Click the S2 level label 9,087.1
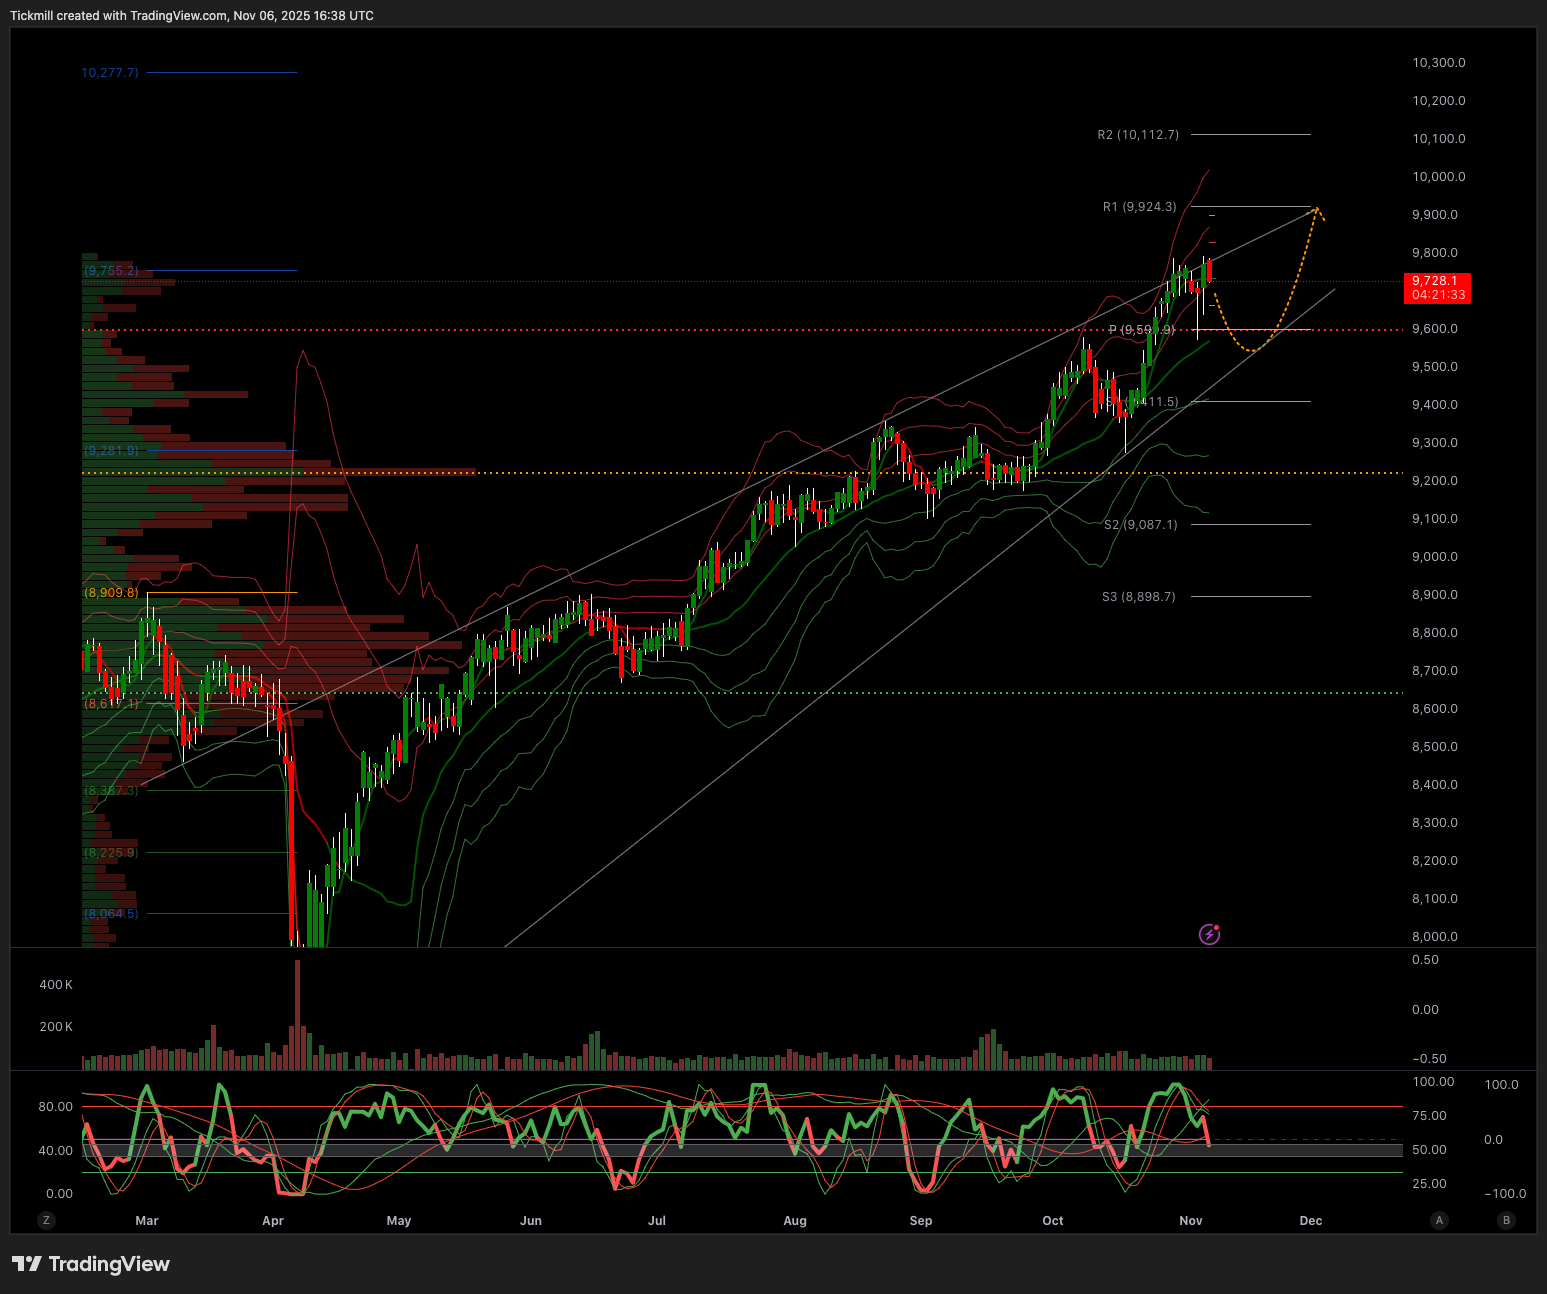The width and height of the screenshot is (1547, 1294). tap(1140, 524)
